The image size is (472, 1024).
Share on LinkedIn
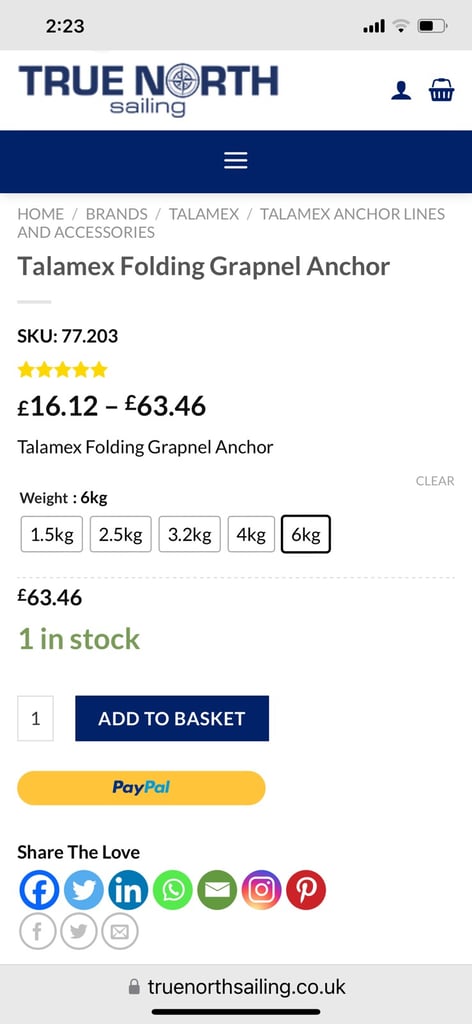(128, 890)
